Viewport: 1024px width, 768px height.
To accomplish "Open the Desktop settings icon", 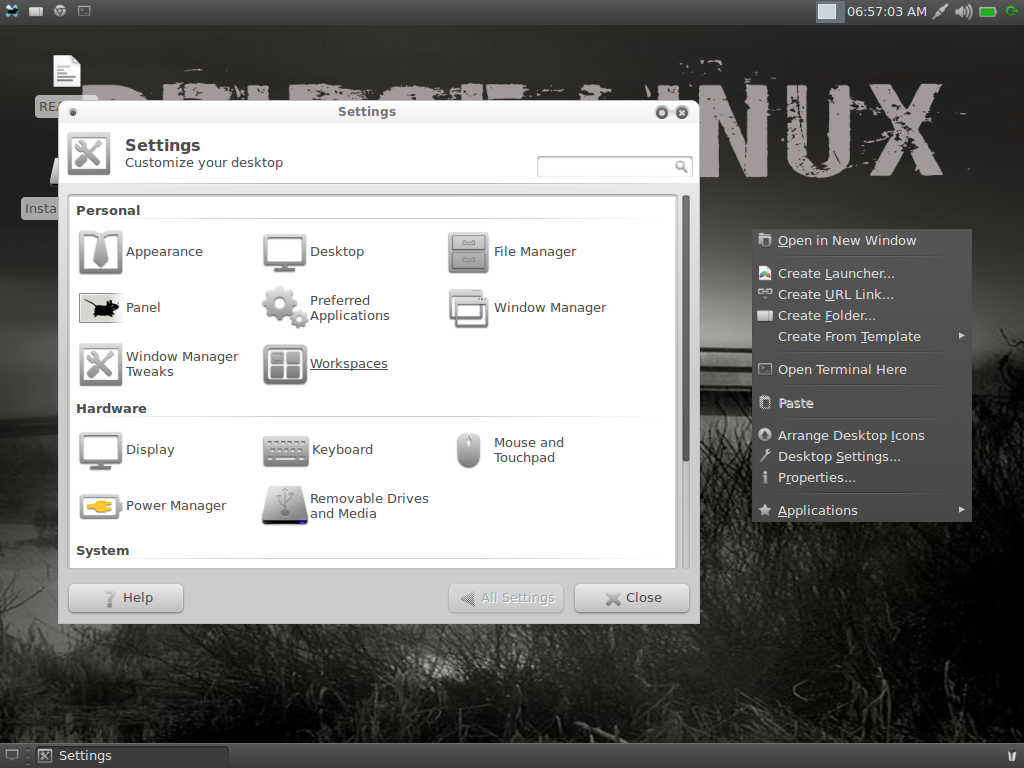I will [x=284, y=252].
